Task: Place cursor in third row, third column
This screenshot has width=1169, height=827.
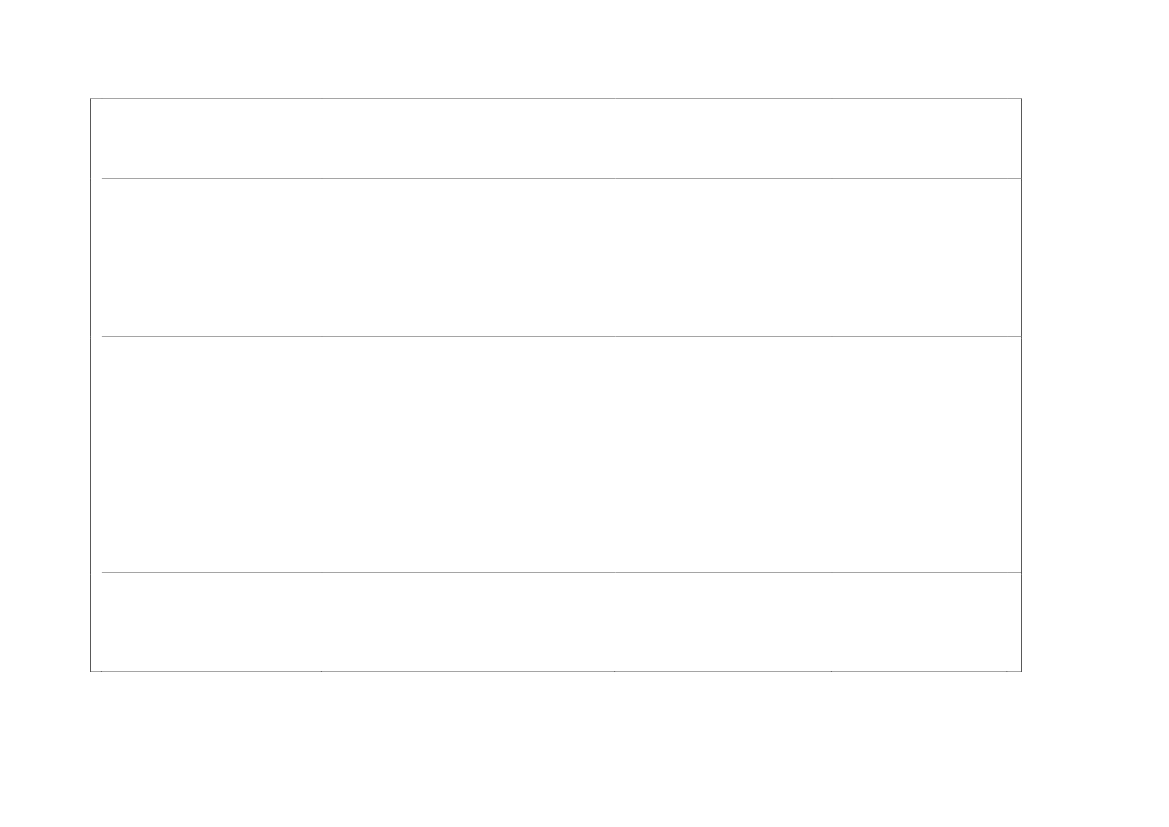Action: coord(721,454)
